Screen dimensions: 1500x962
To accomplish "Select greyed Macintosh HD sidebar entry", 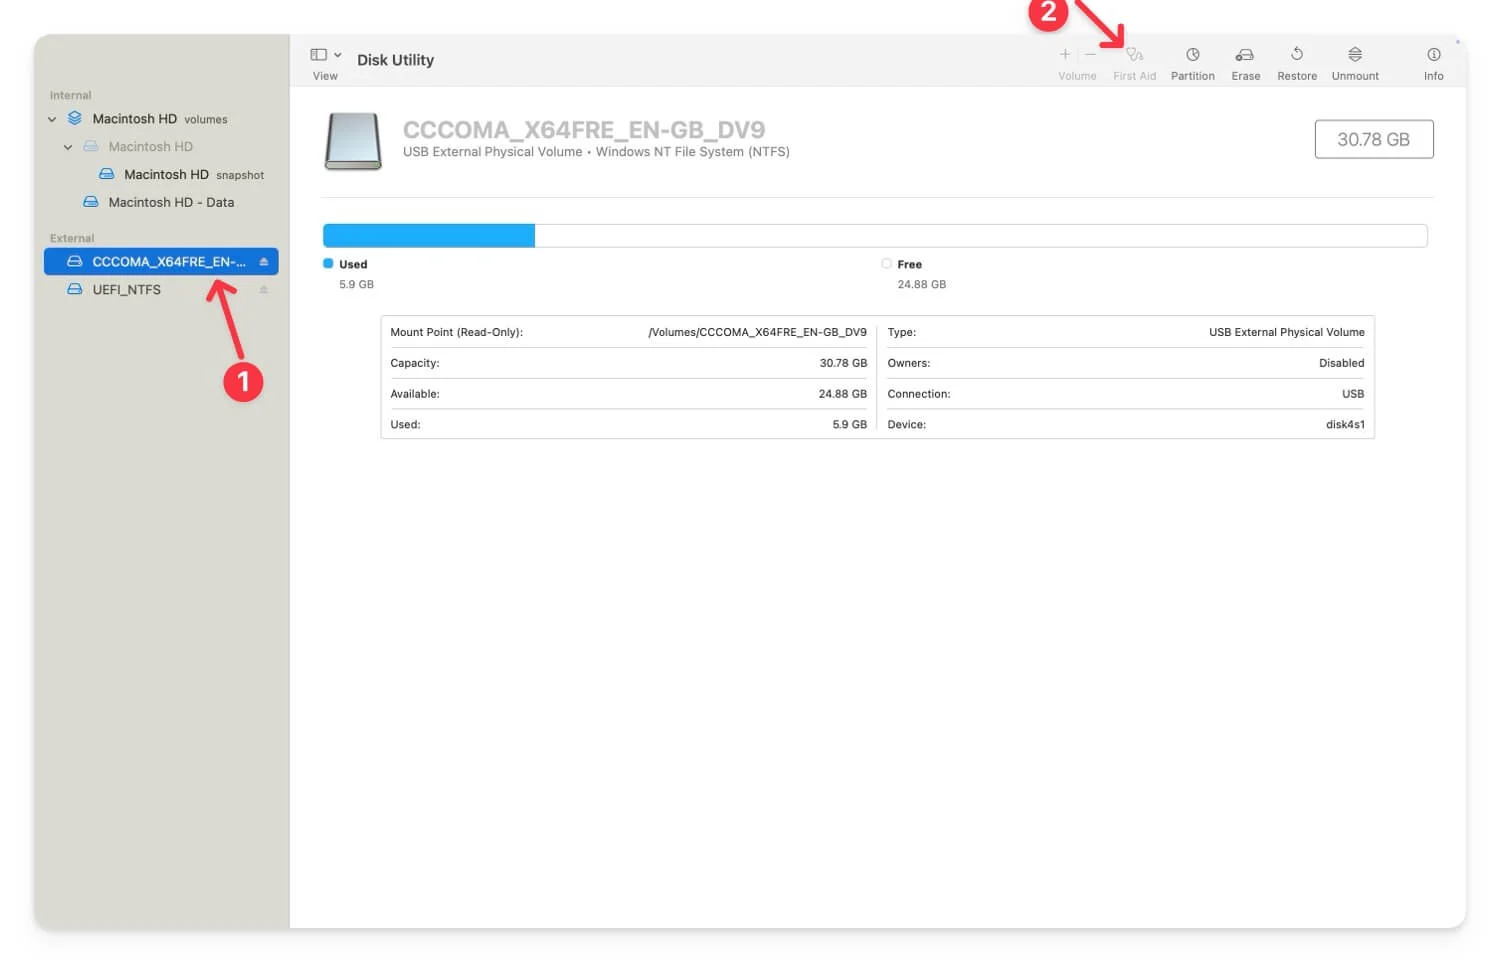I will [161, 146].
